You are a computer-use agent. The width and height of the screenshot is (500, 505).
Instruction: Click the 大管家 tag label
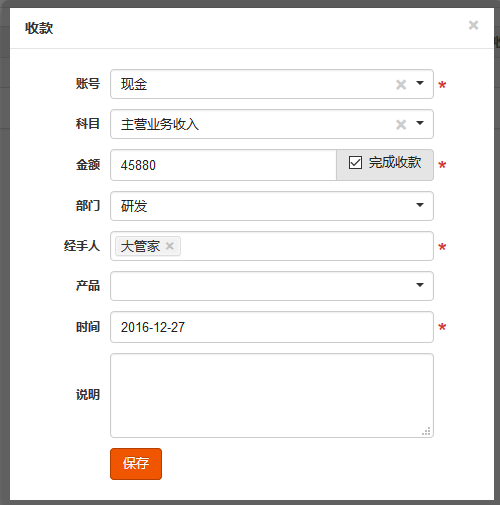click(x=140, y=246)
